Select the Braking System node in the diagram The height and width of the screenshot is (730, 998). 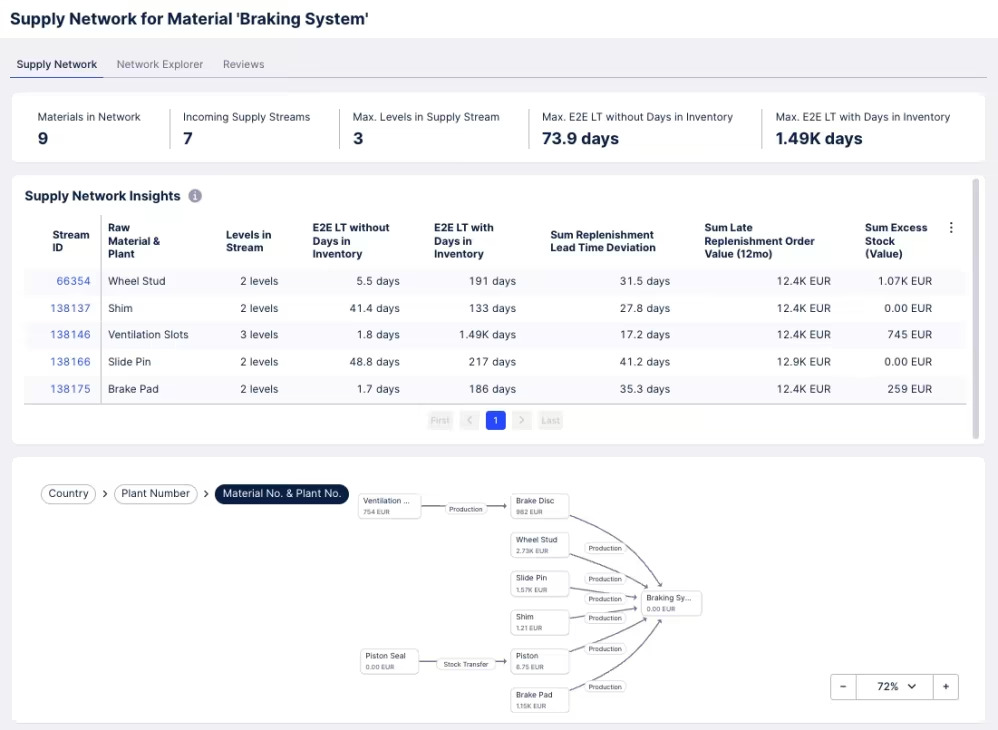(x=671, y=603)
